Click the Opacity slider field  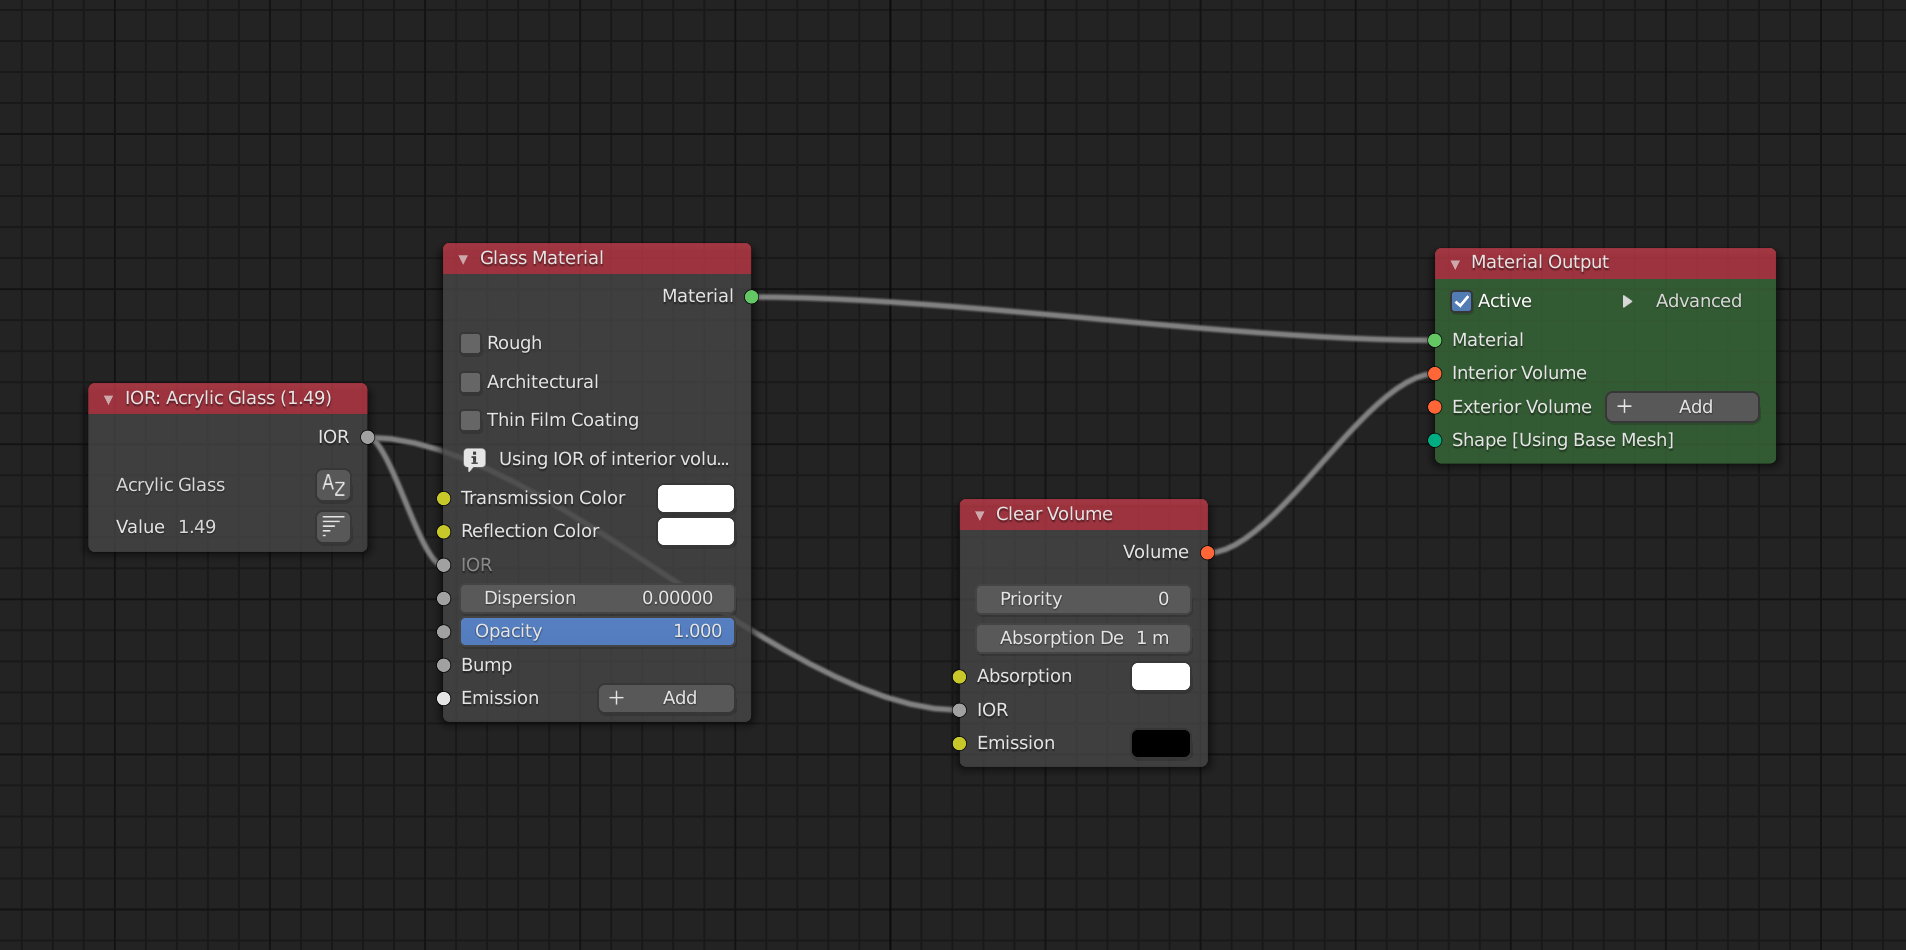[597, 631]
